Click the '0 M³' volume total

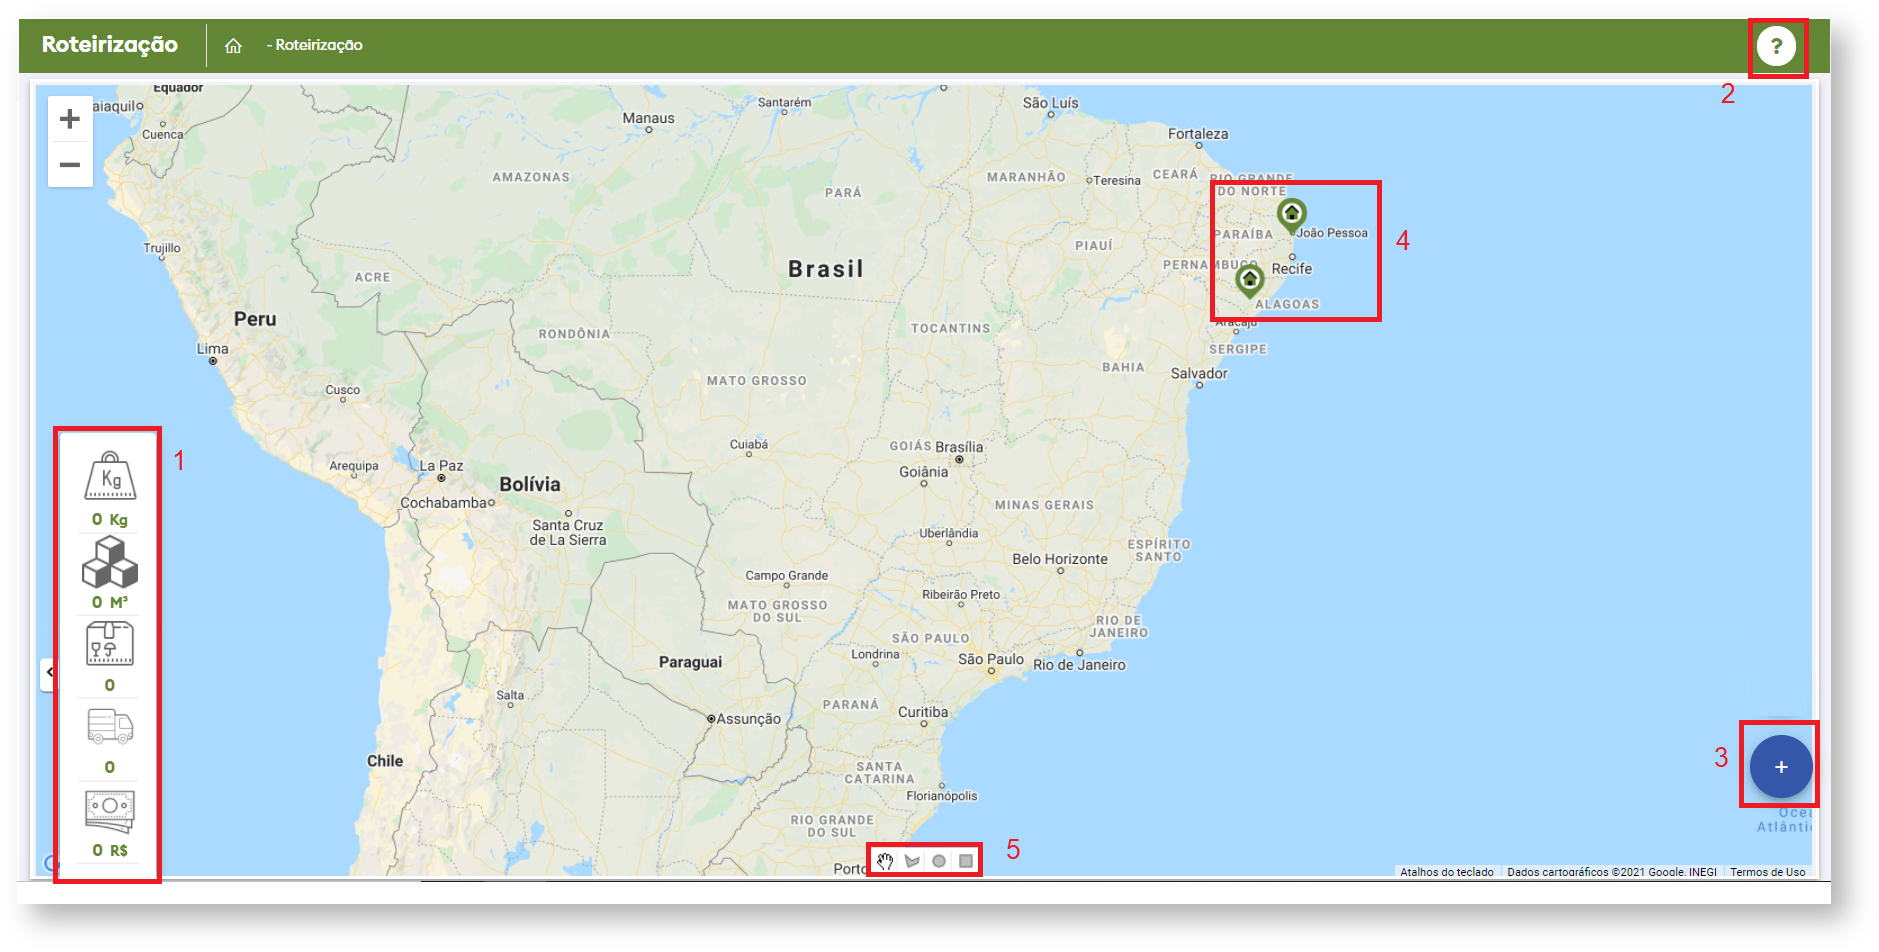110,602
